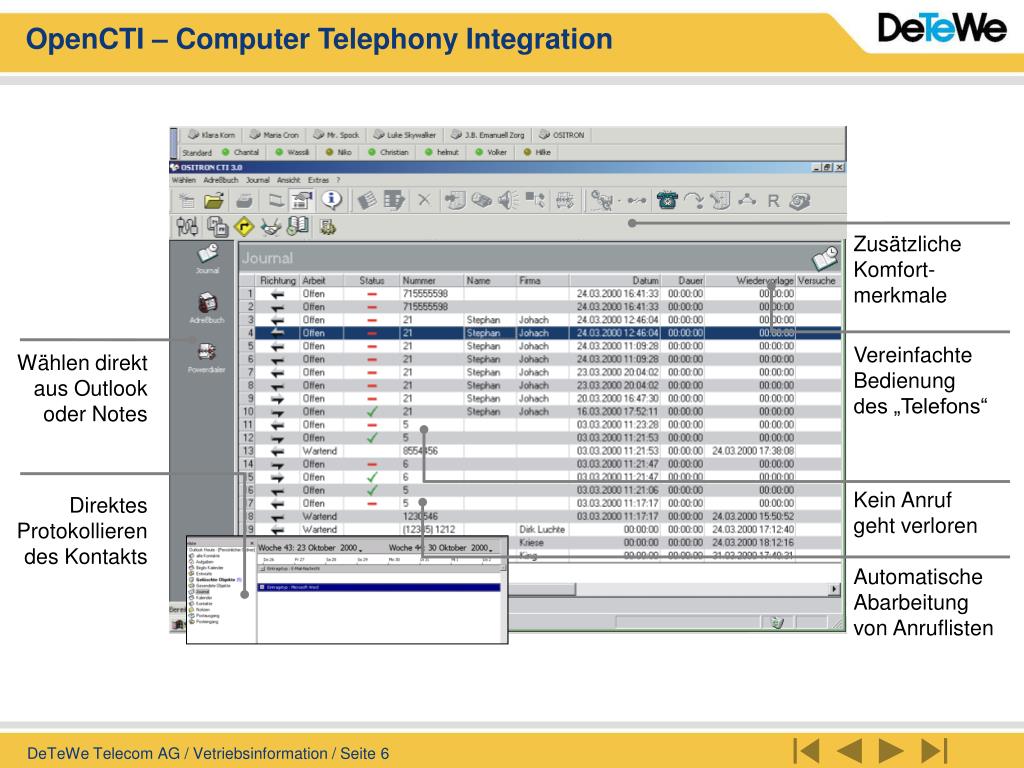The image size is (1024, 768).
Task: Click the curved arrow call-forward icon
Action: click(694, 200)
